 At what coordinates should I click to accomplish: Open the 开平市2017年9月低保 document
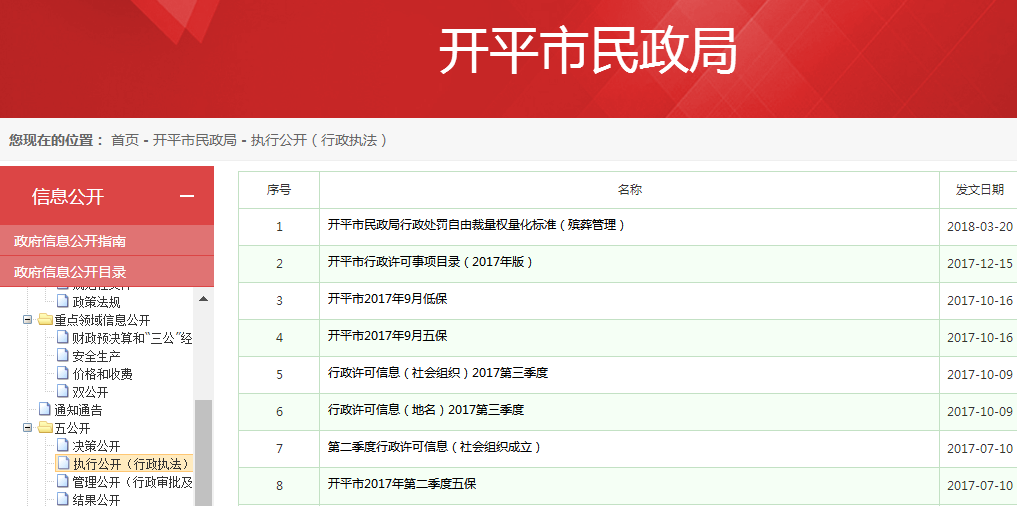click(387, 299)
